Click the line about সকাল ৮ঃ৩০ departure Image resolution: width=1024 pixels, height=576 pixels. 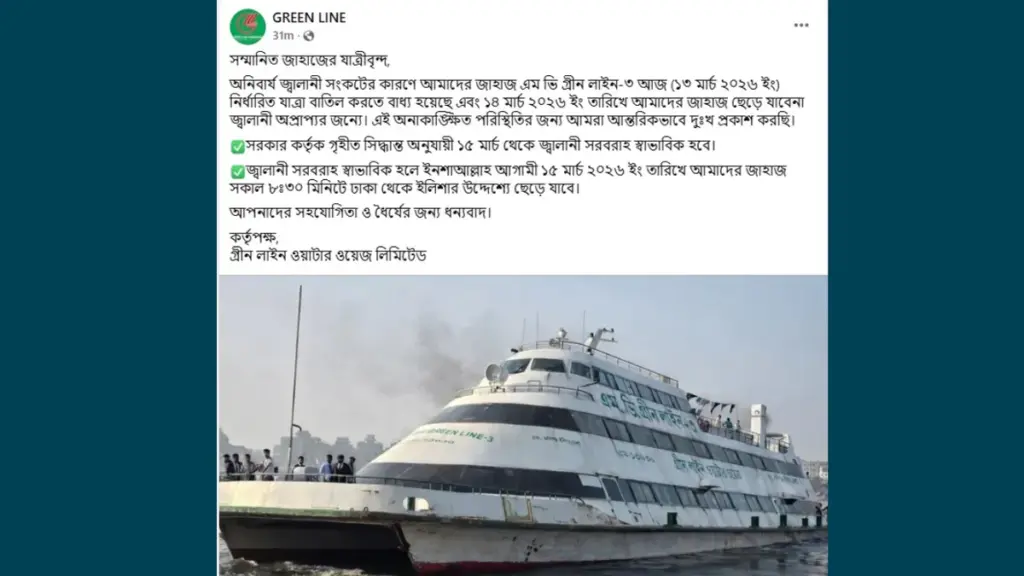[404, 188]
